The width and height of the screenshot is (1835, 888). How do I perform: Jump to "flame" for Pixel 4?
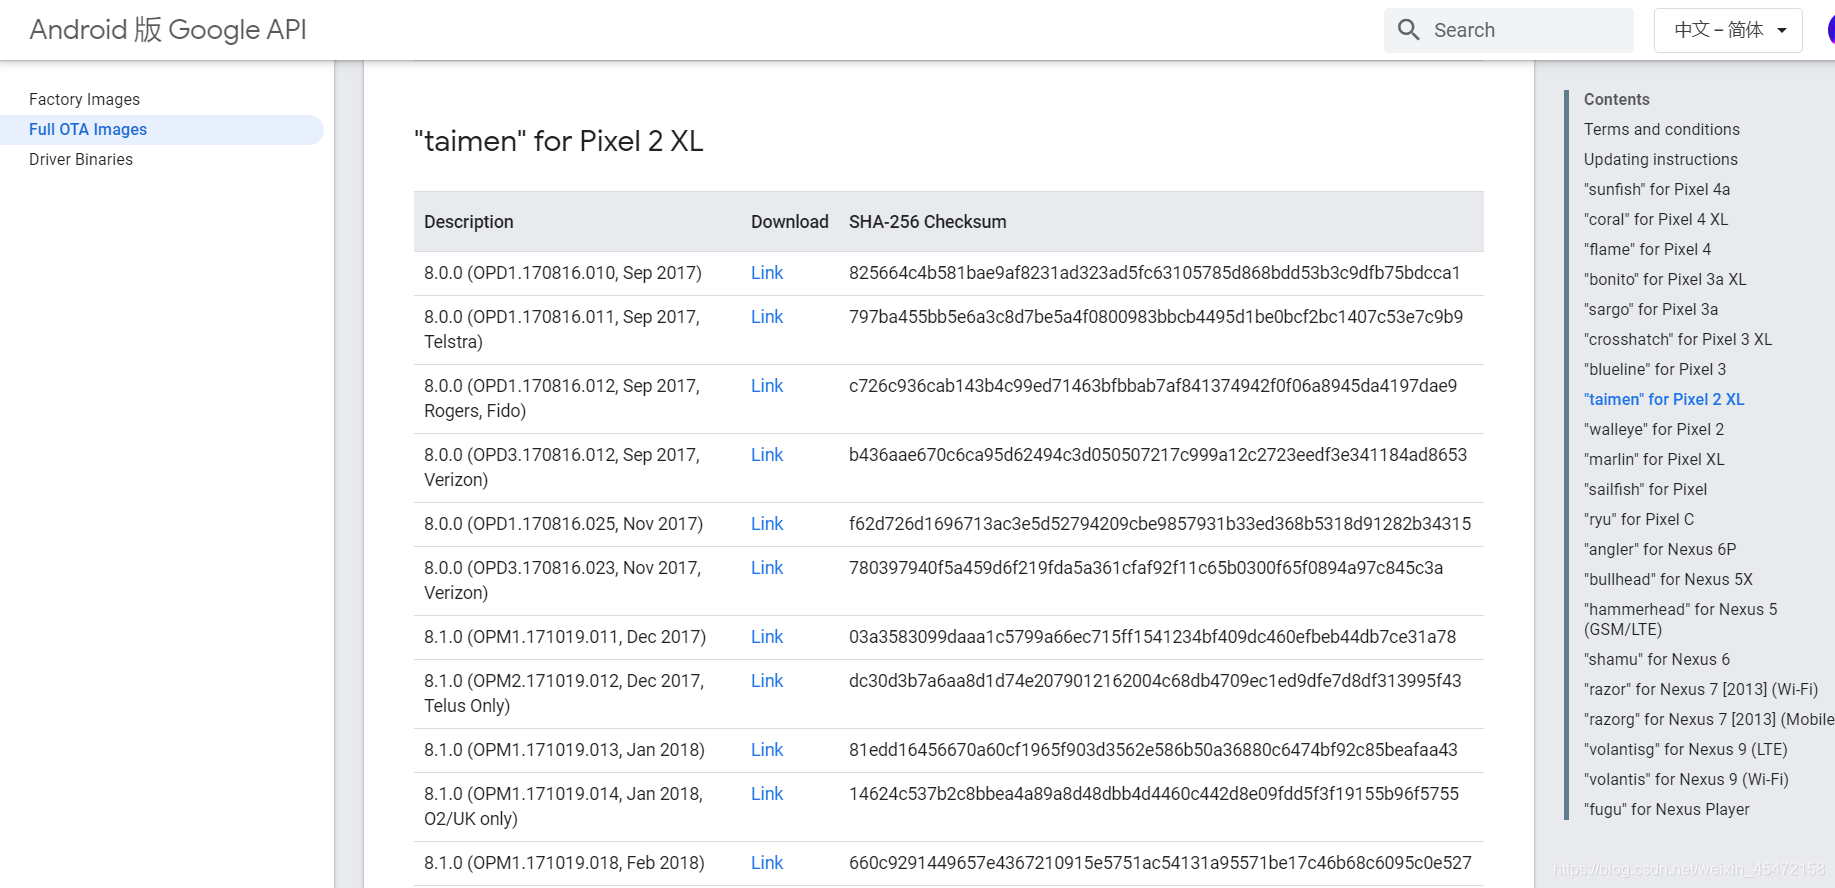coord(1648,249)
